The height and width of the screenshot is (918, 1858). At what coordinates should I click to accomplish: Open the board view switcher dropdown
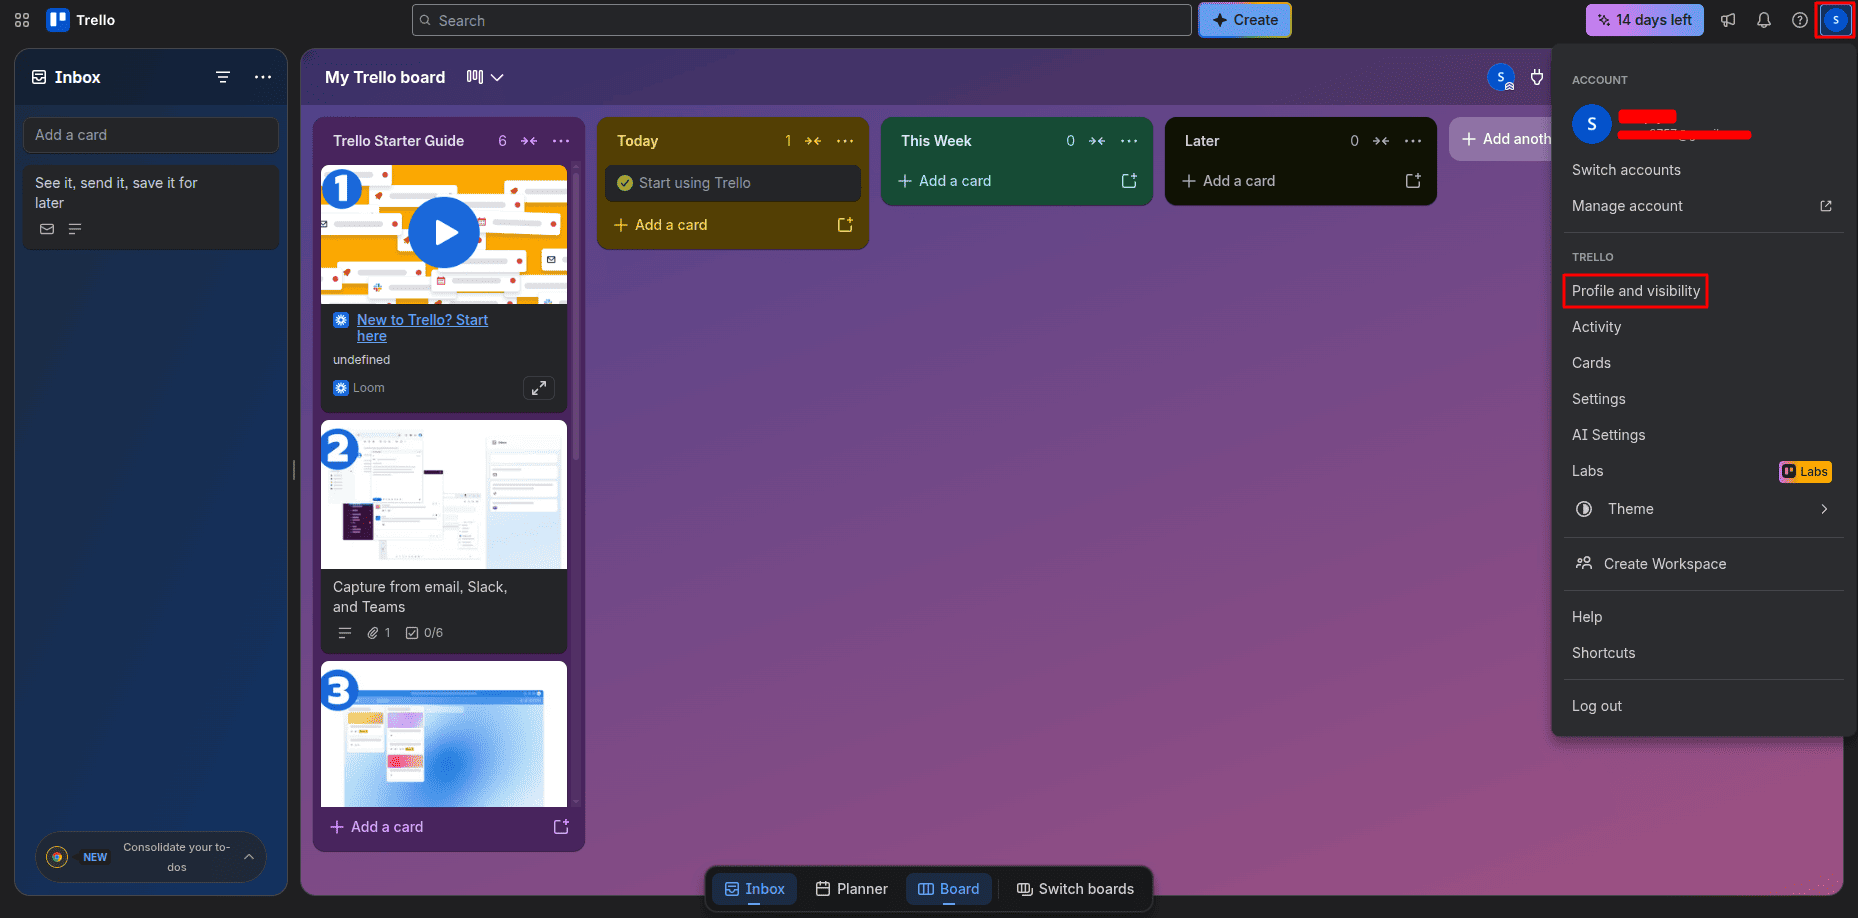tap(485, 77)
